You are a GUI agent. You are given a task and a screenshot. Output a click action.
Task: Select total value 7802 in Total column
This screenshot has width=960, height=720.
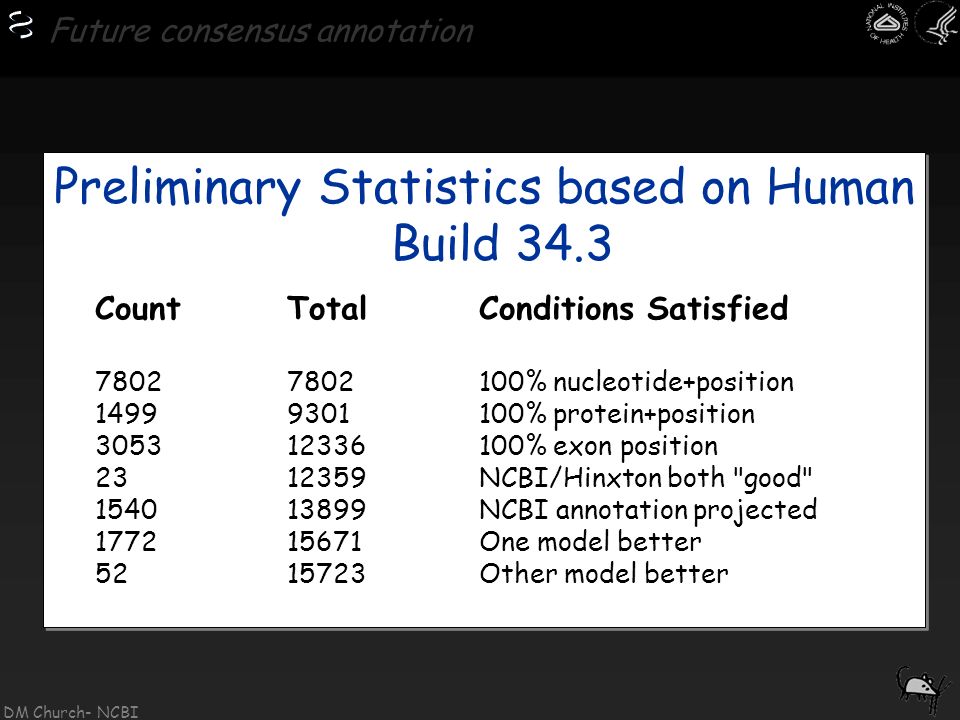(320, 381)
